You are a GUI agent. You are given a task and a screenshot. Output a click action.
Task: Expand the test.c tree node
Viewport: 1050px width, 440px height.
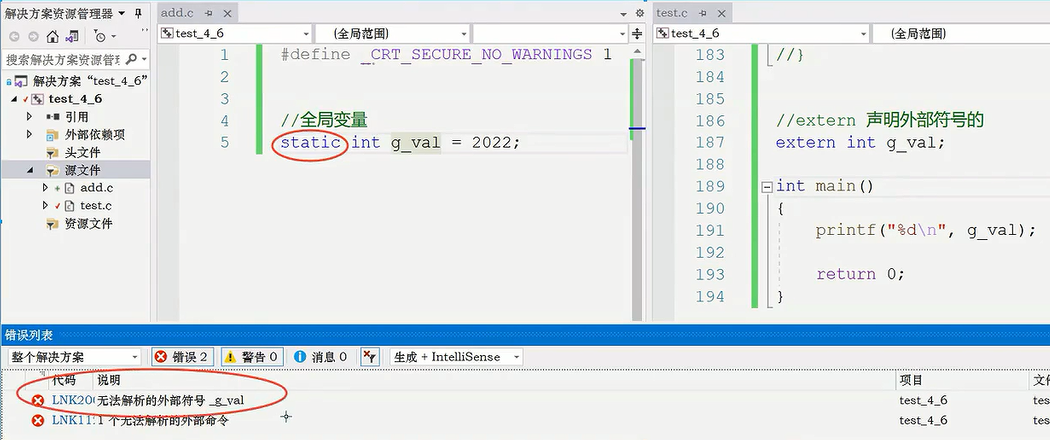46,206
